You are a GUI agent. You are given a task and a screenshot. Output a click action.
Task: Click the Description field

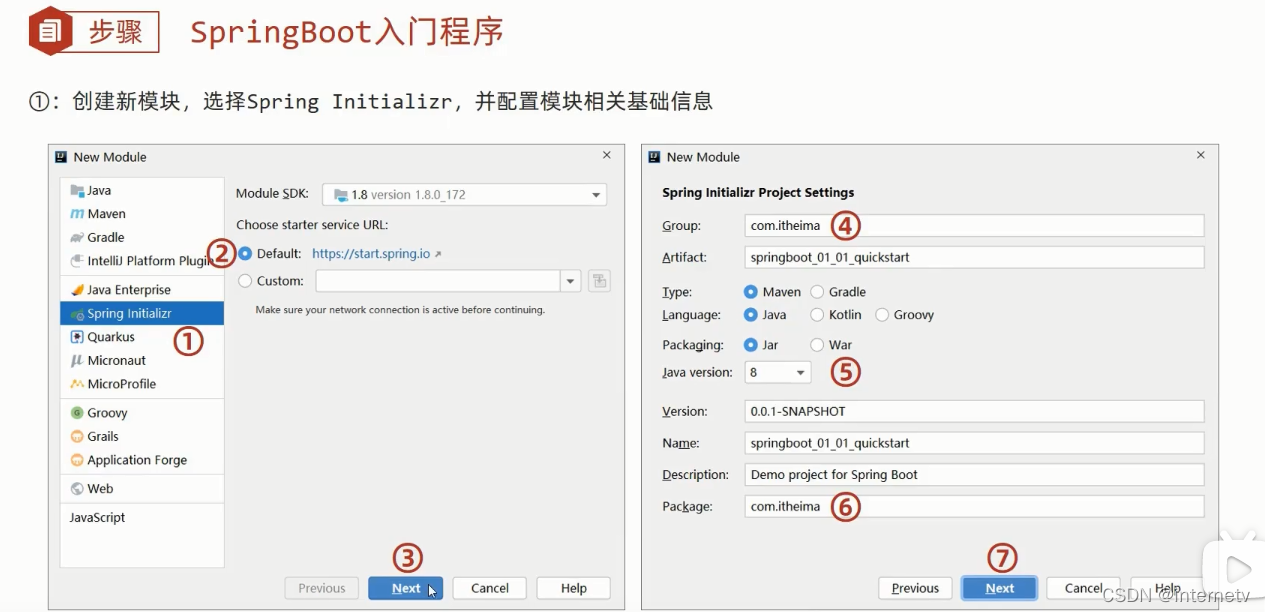click(x=974, y=475)
